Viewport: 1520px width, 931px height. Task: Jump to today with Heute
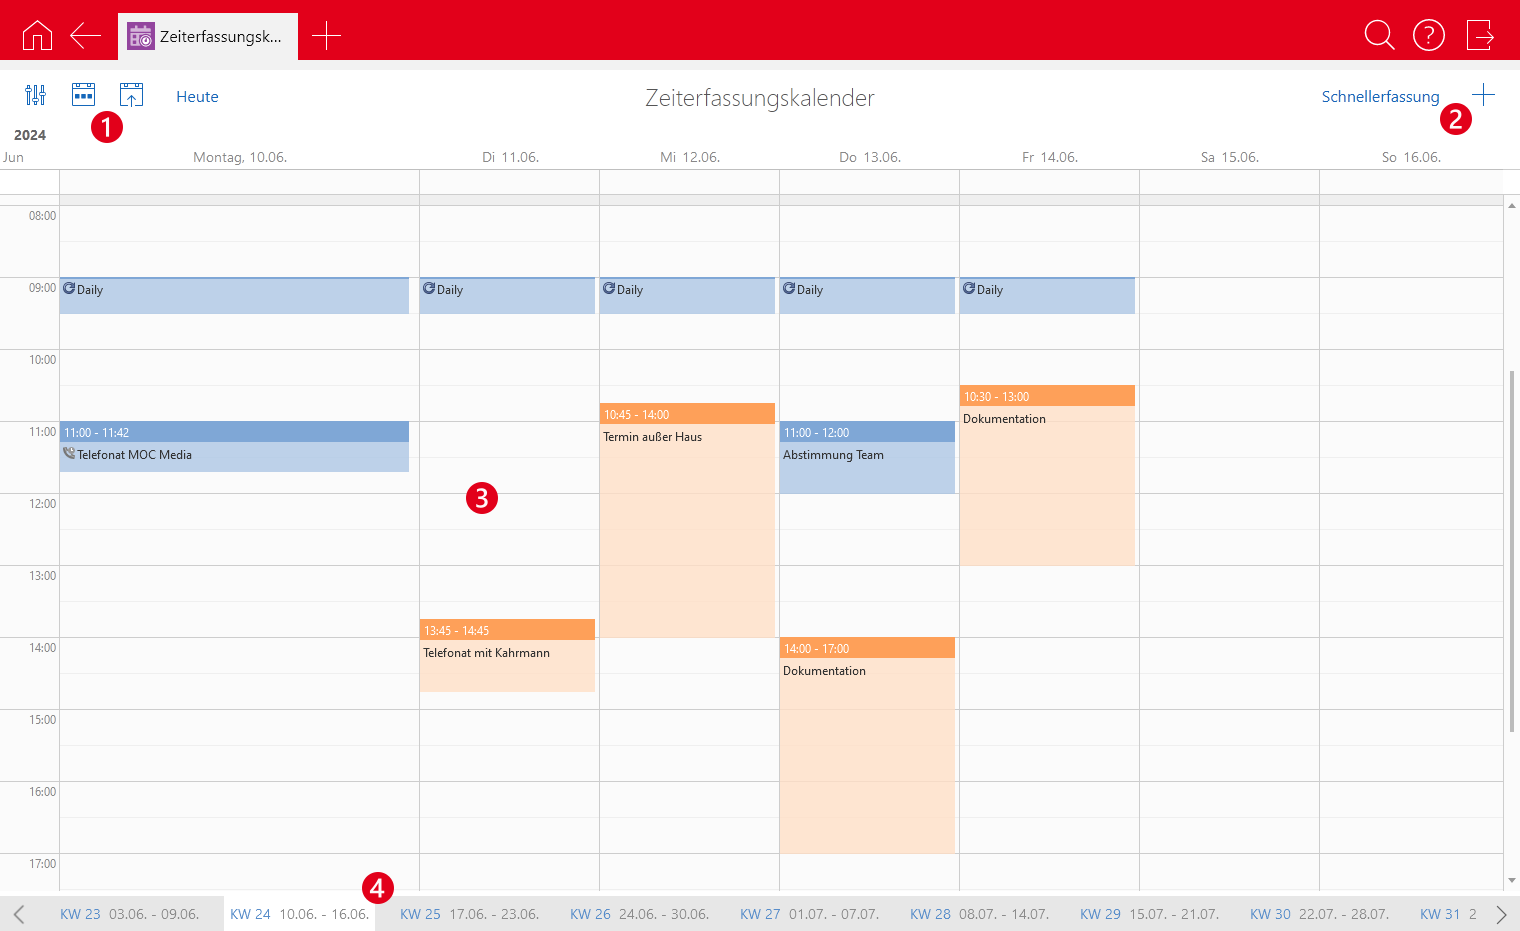pos(197,97)
